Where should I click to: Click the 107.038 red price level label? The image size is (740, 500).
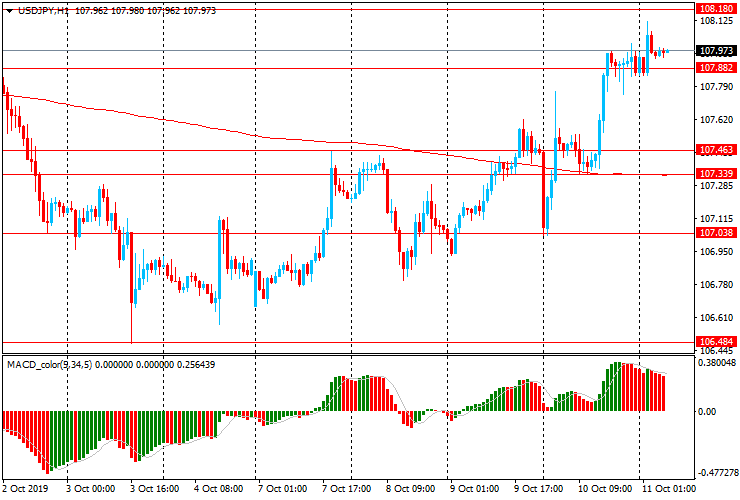coord(716,232)
